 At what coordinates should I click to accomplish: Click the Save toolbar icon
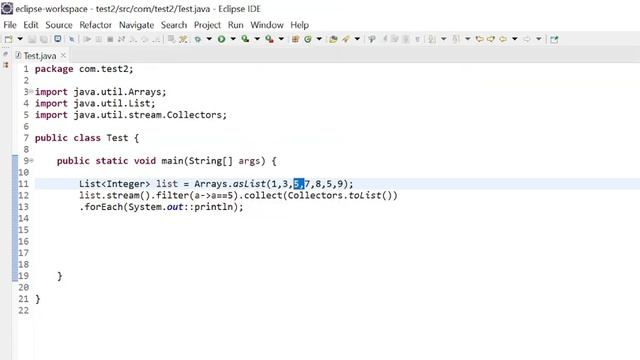(32, 39)
